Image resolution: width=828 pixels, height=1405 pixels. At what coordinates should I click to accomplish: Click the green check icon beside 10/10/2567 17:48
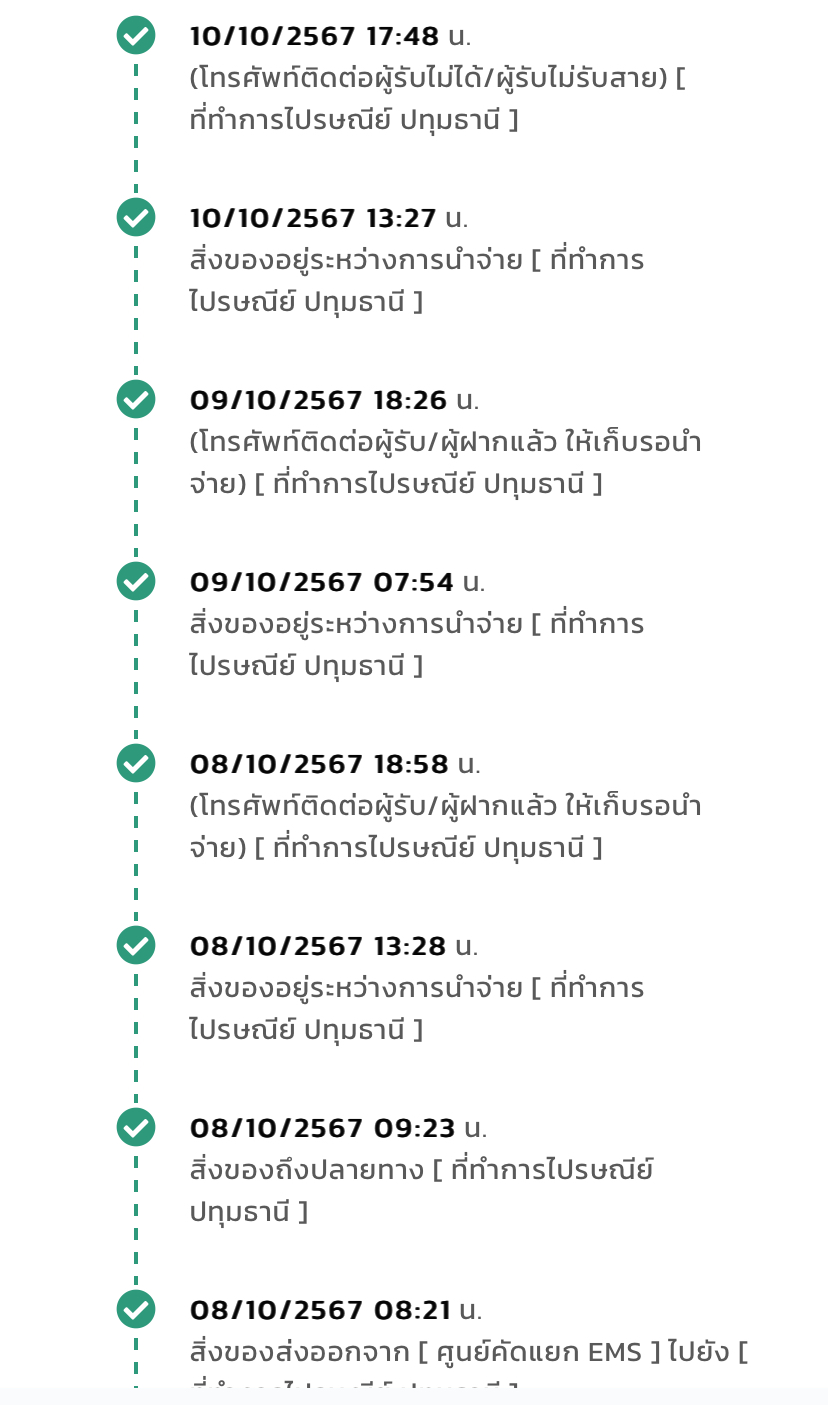click(136, 36)
